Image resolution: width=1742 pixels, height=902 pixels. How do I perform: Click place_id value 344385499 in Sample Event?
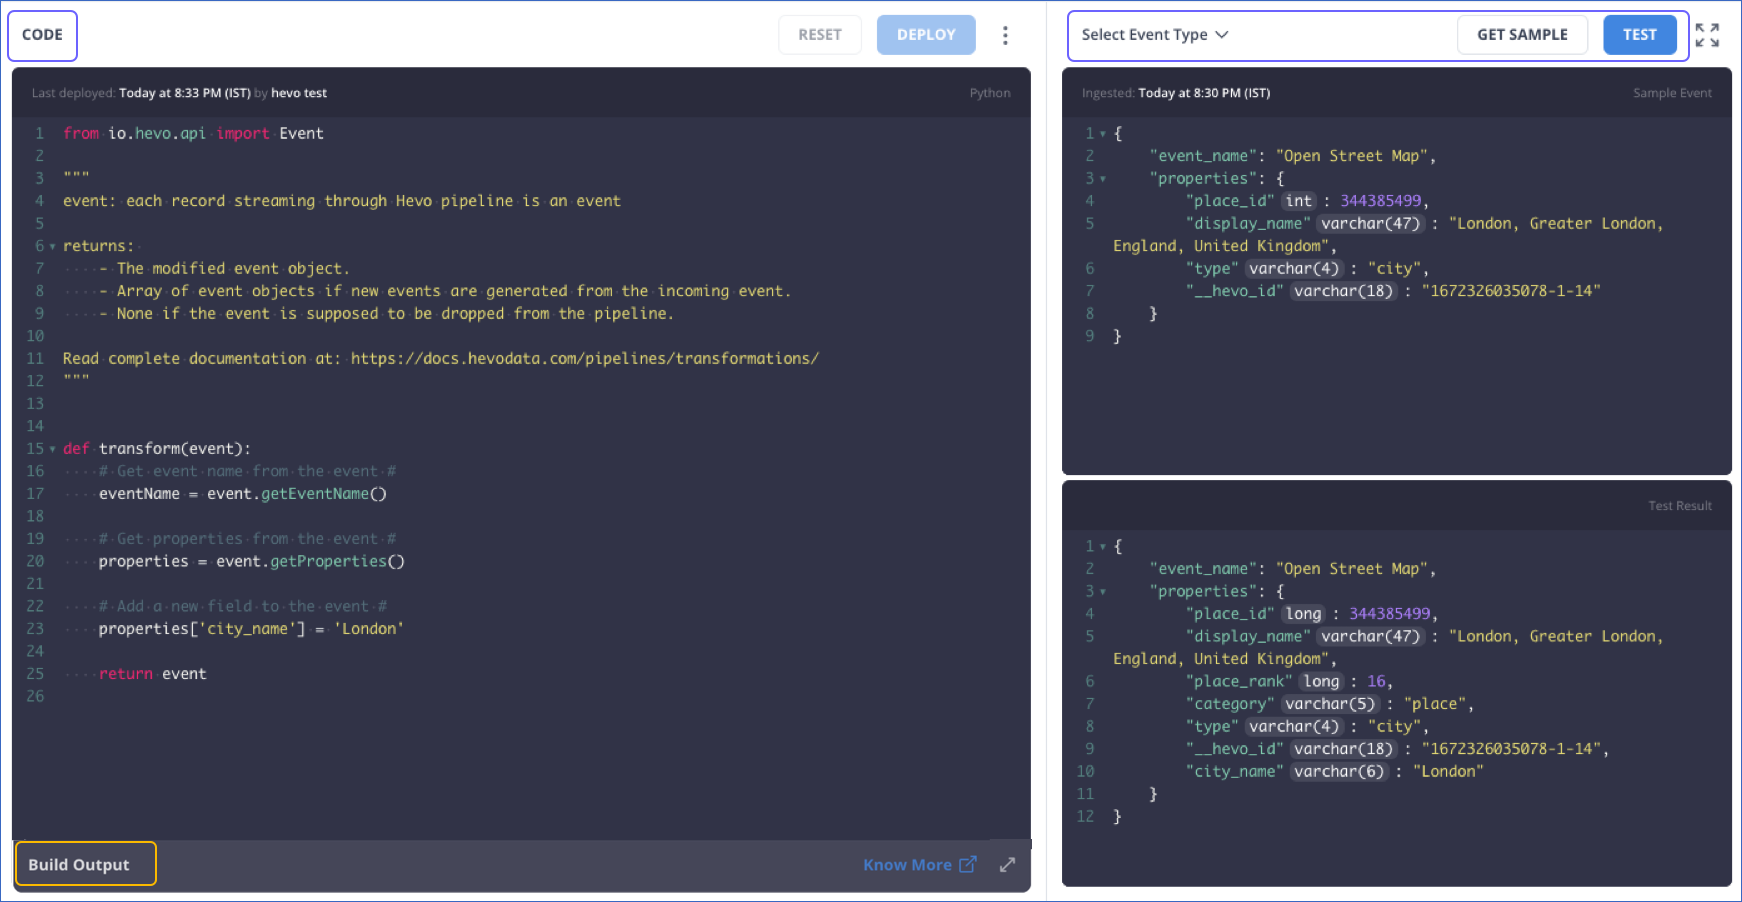1380,201
